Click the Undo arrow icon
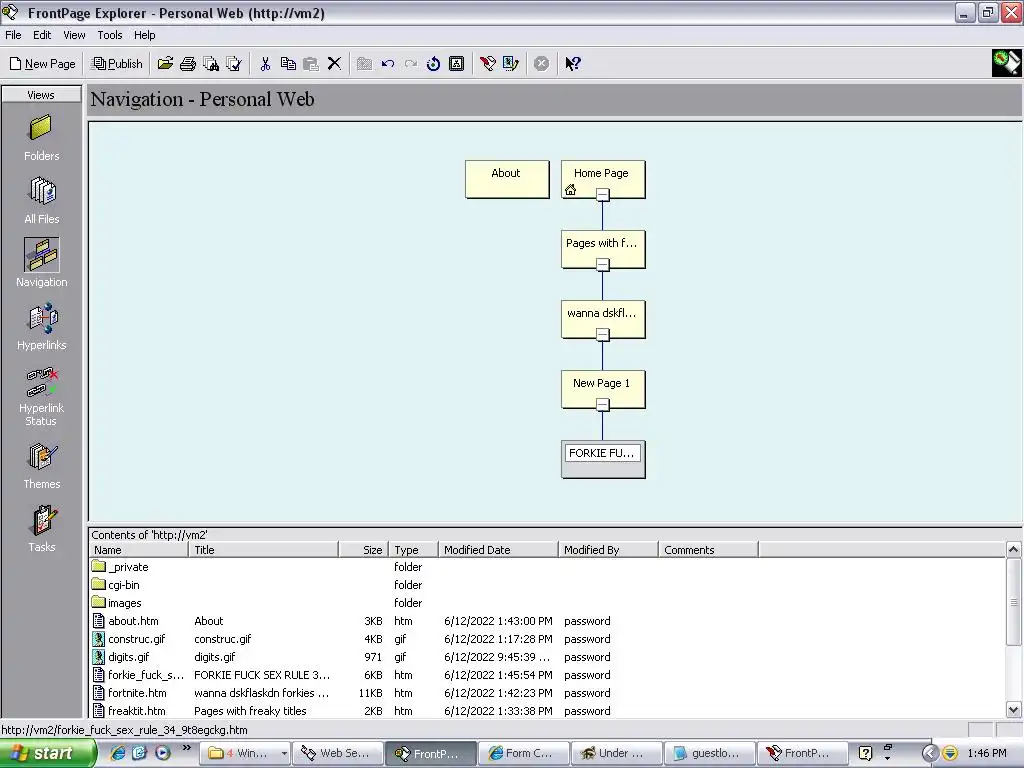This screenshot has width=1024, height=768. pyautogui.click(x=388, y=63)
